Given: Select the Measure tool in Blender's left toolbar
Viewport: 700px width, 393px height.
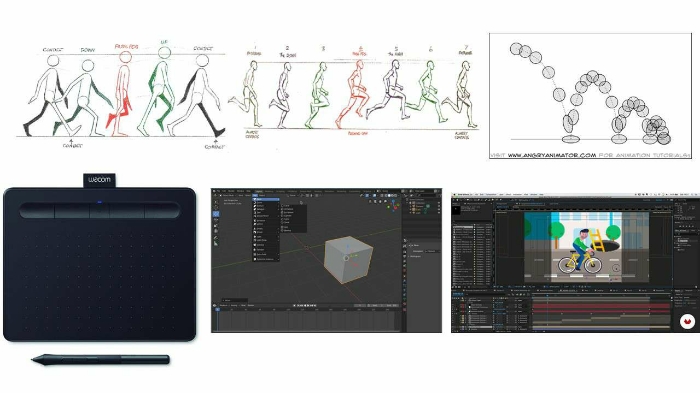Looking at the screenshot, I should (216, 243).
